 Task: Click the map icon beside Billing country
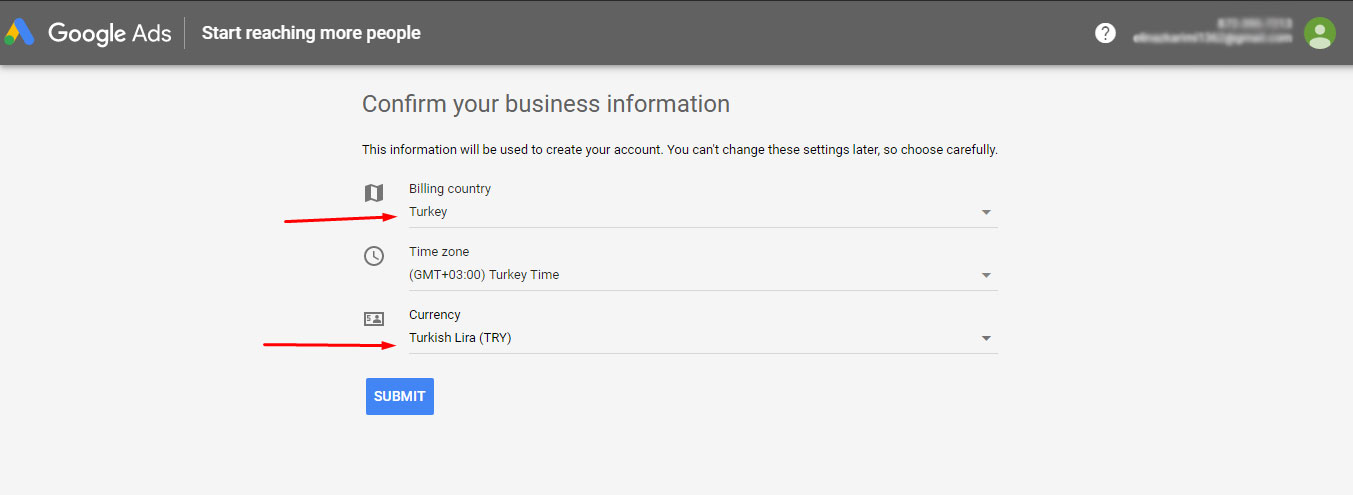point(373,193)
